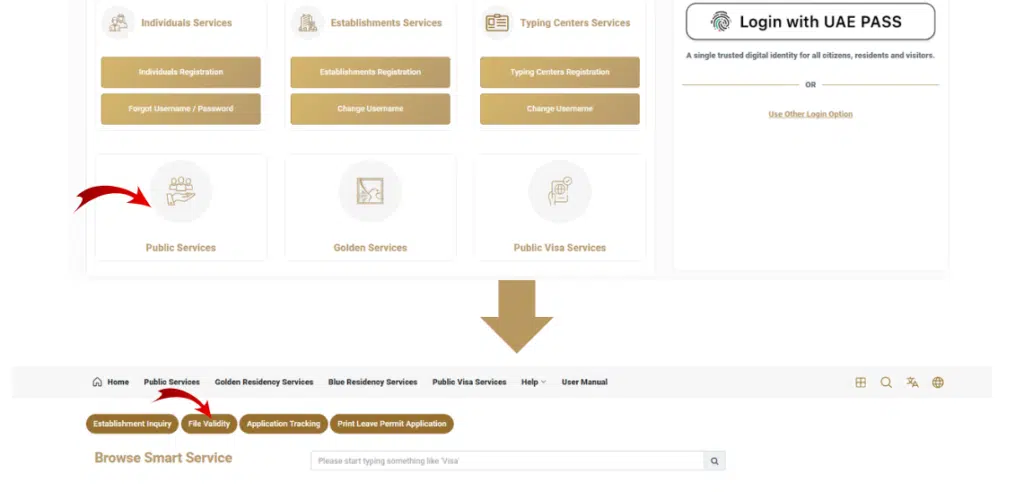Expand the Help menu chevron
Image resolution: width=1024 pixels, height=492 pixels.
[x=543, y=382]
